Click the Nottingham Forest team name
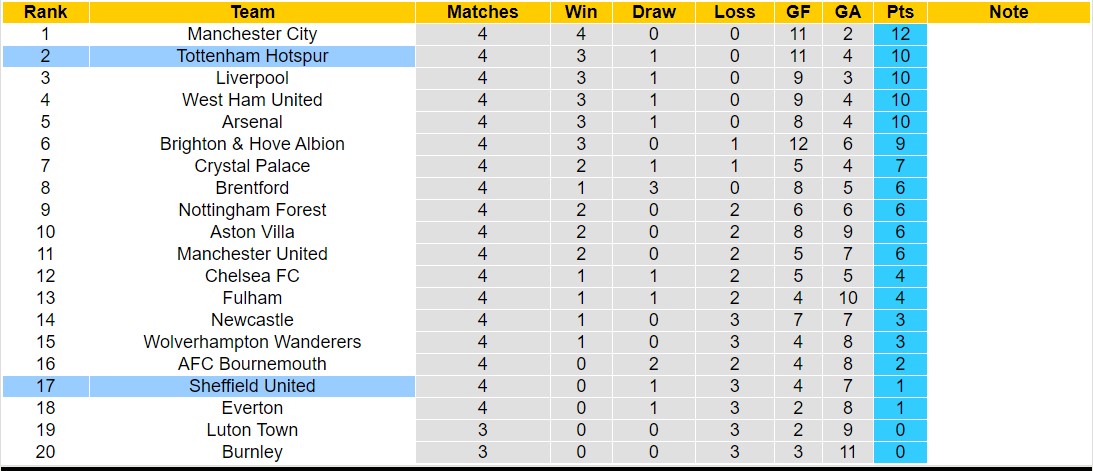 [252, 210]
